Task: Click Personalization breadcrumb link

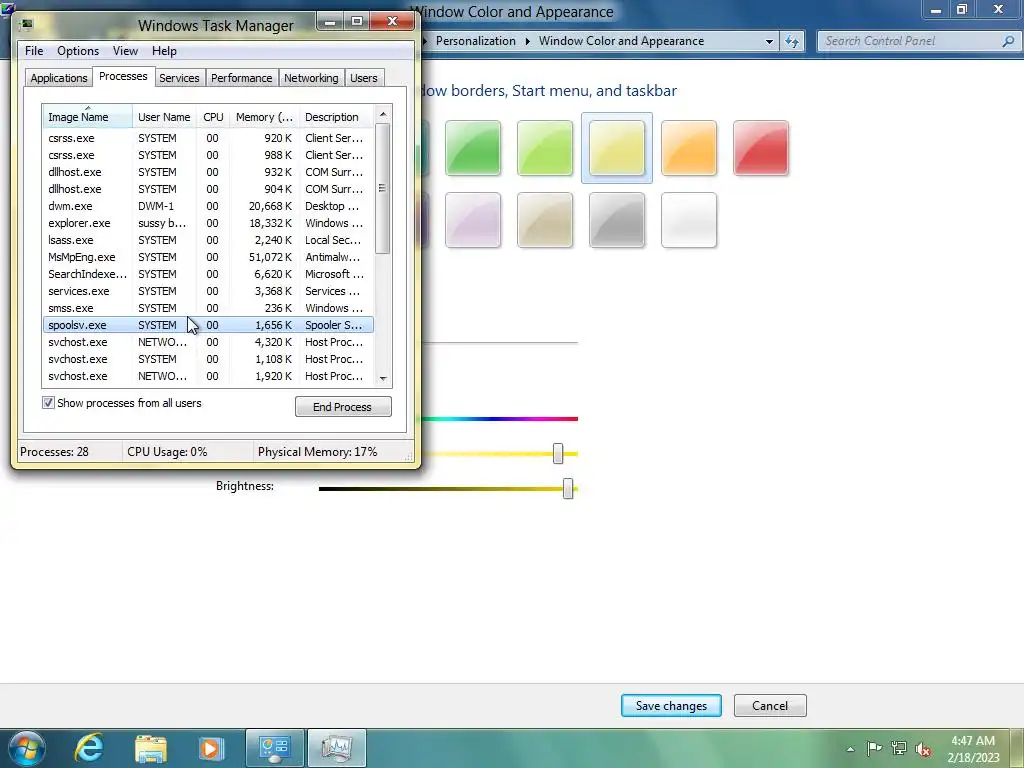Action: coord(475,41)
